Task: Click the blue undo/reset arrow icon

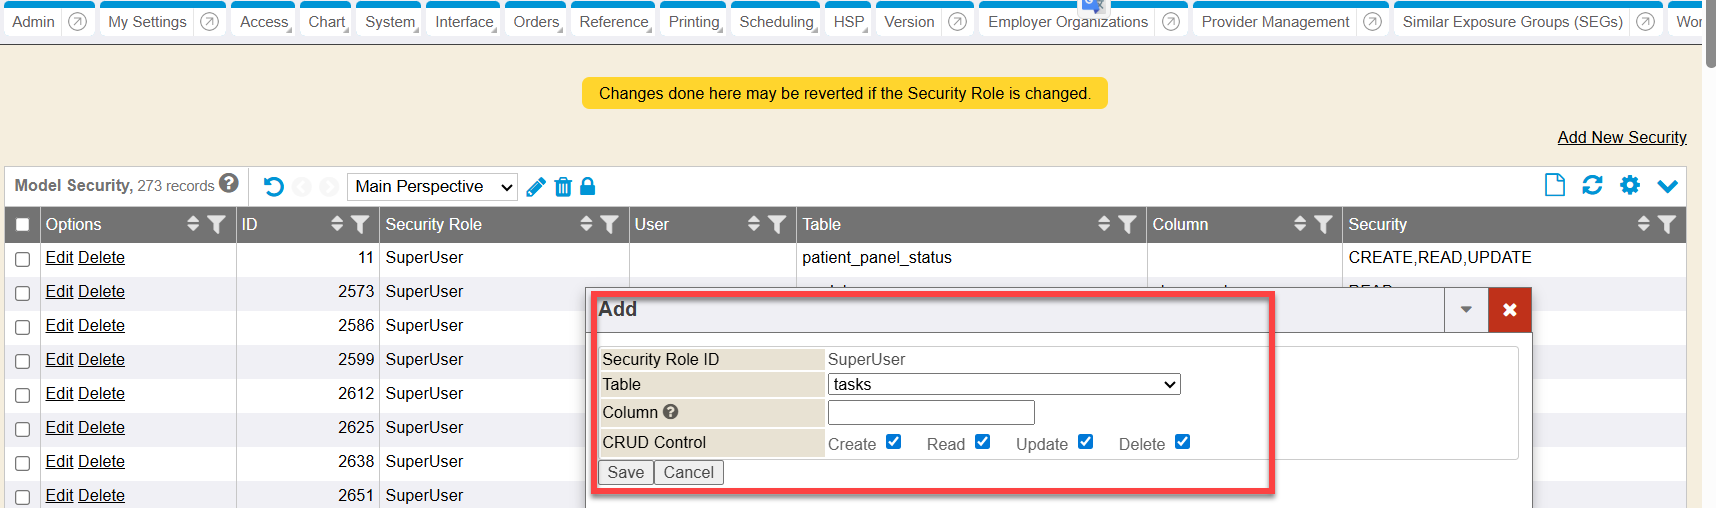Action: (274, 187)
